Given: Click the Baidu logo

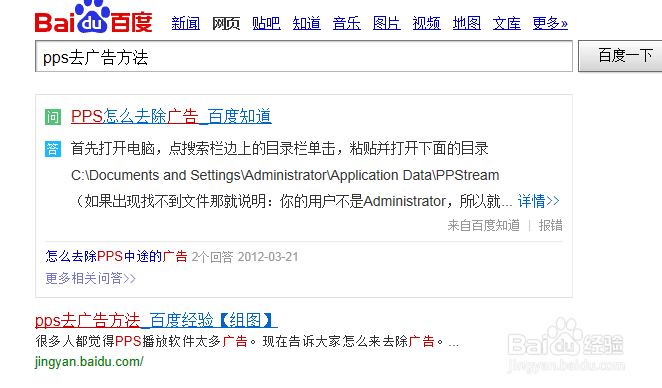Looking at the screenshot, I should [93, 17].
